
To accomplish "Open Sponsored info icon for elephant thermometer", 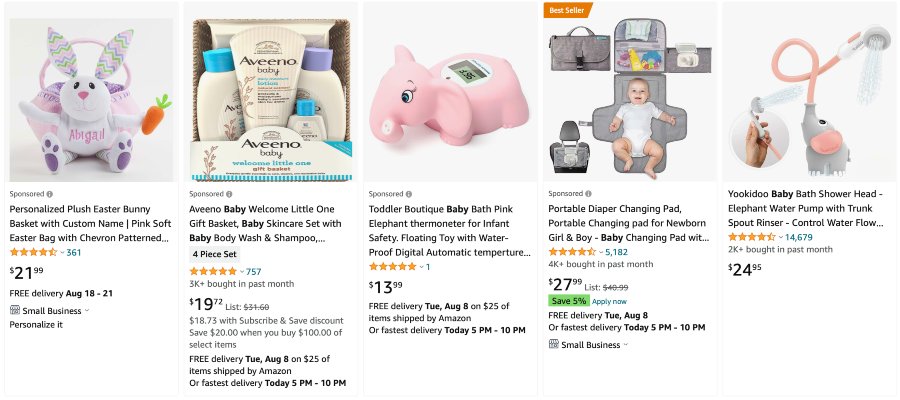I will 409,193.
